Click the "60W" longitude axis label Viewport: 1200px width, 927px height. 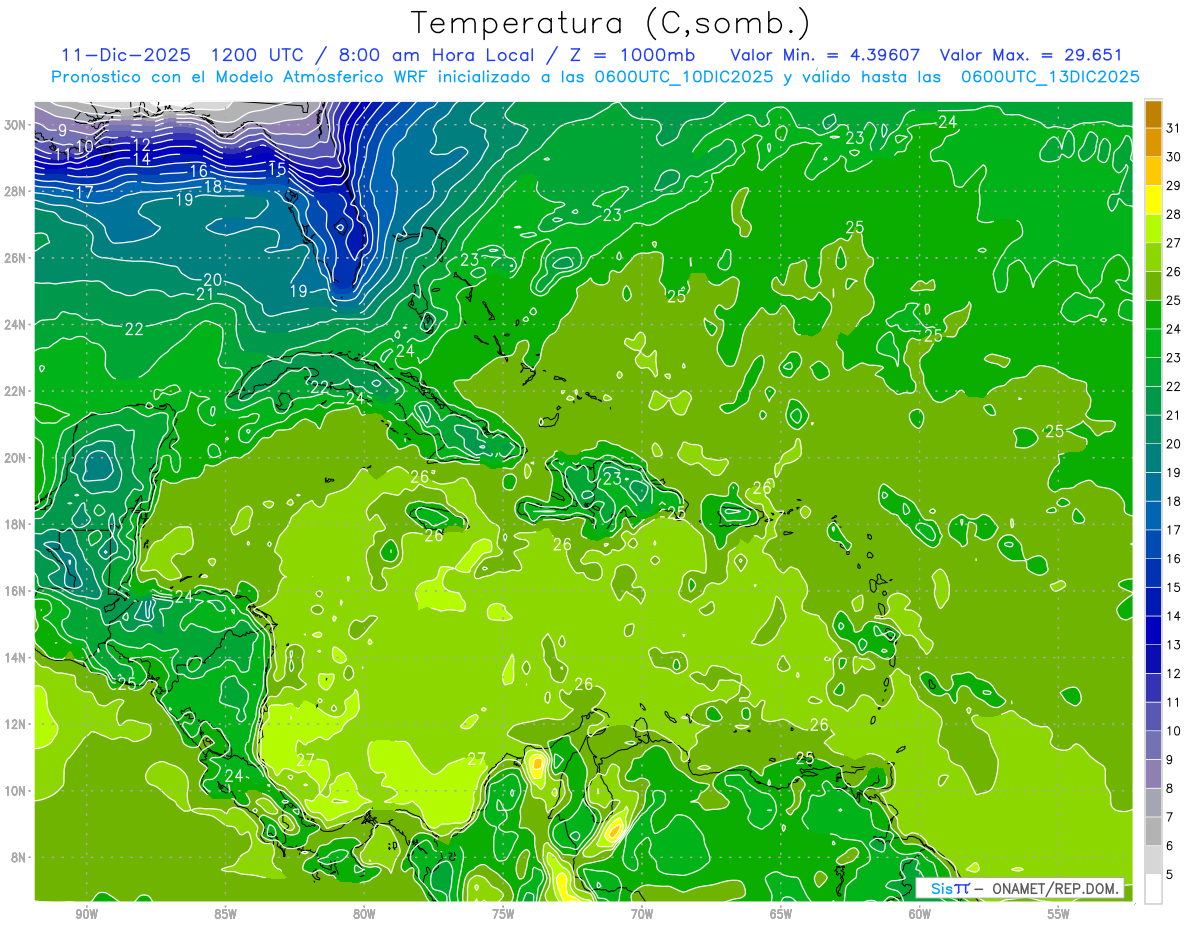(920, 915)
